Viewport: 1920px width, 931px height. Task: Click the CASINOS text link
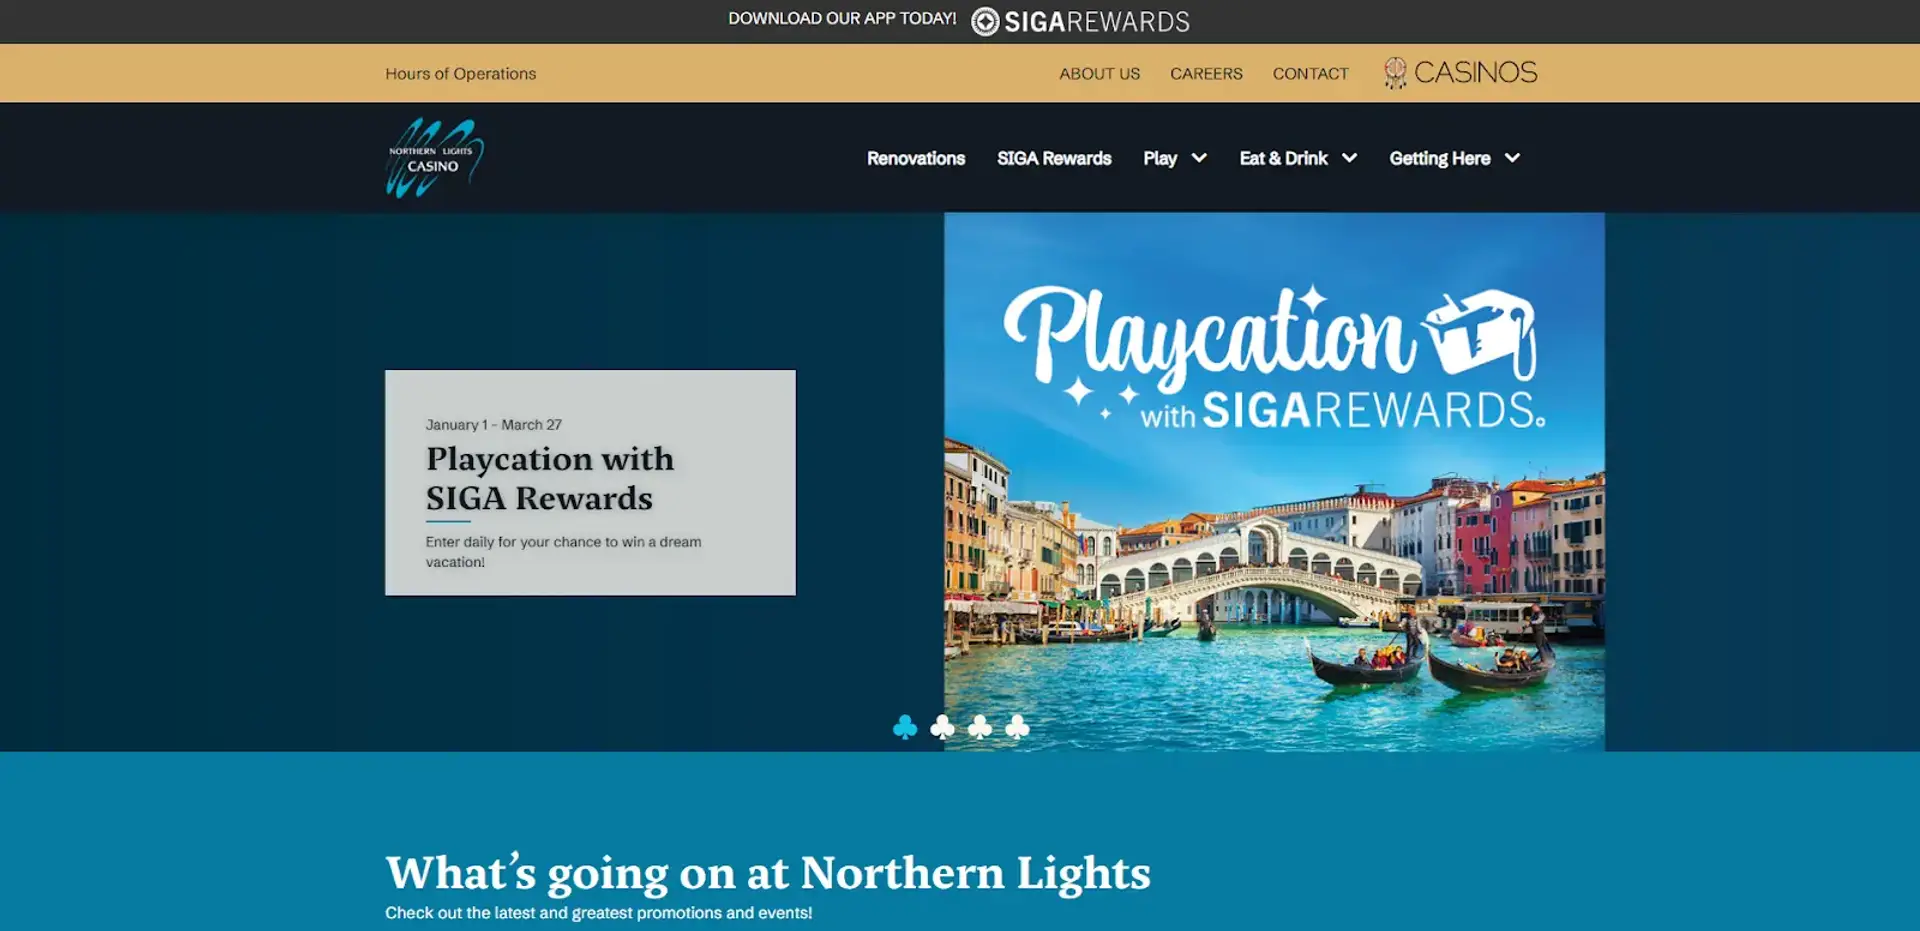point(1475,73)
